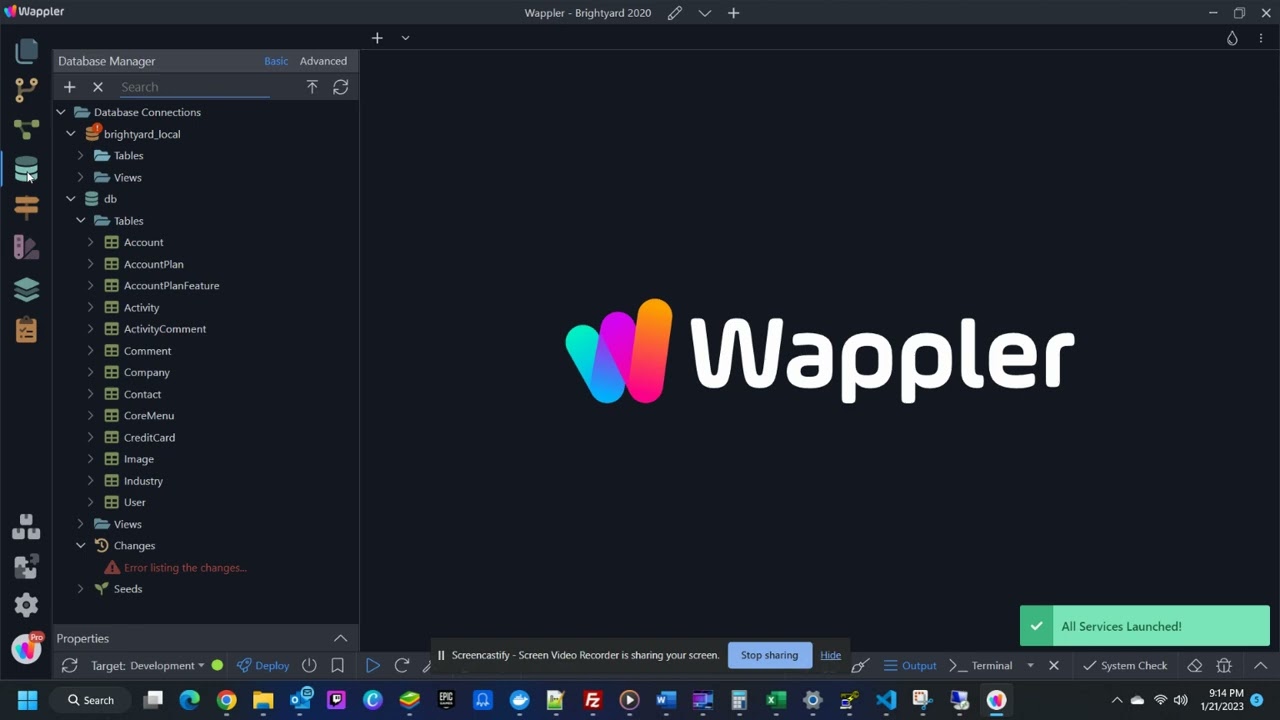This screenshot has height=720, width=1280.
Task: Click the bookmark icon in bottom bar
Action: pos(338,666)
